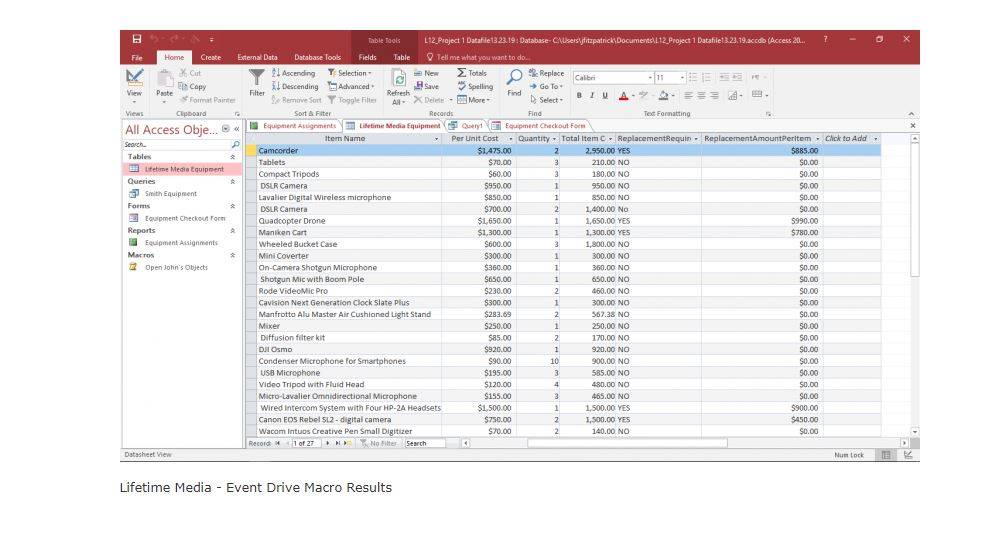
Task: Click the Save icon in title bar
Action: coord(137,39)
